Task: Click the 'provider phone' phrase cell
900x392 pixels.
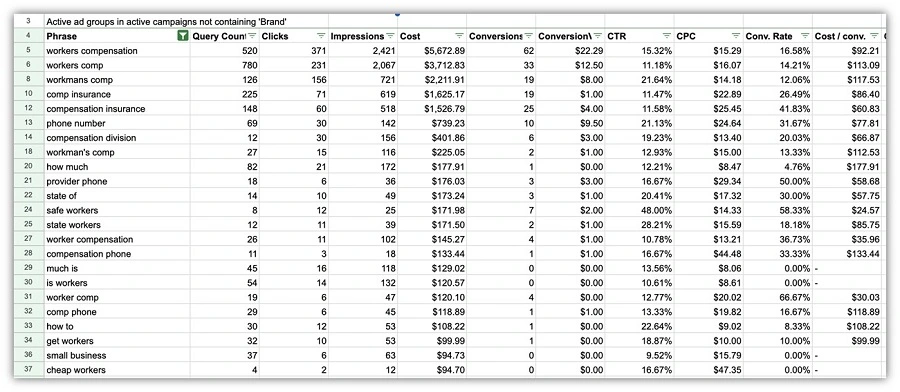Action: tap(117, 181)
